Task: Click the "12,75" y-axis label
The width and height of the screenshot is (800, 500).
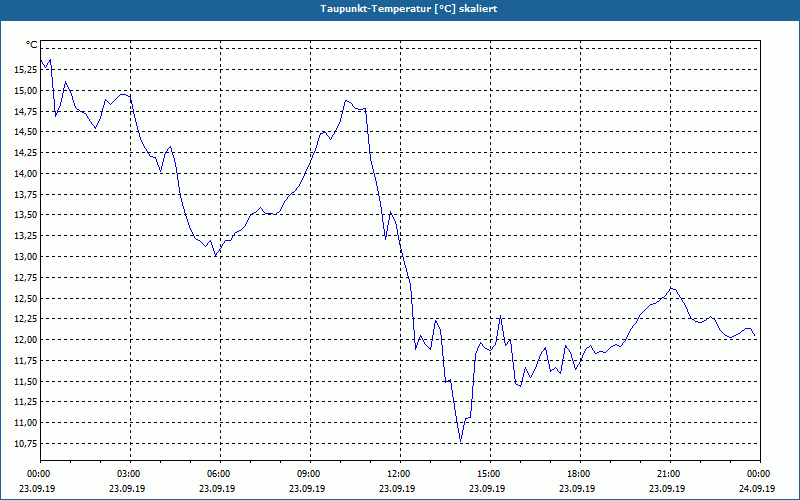Action: (26, 278)
